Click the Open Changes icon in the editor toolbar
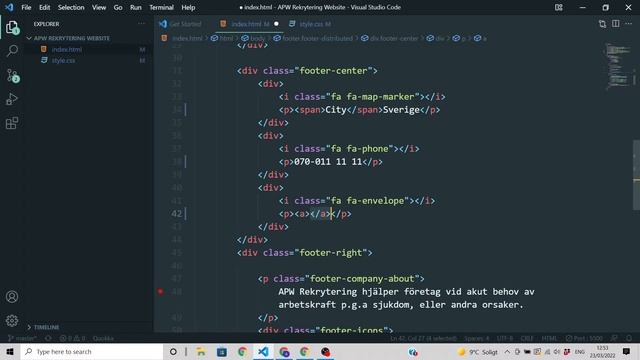The width and height of the screenshot is (640, 360). 602,24
